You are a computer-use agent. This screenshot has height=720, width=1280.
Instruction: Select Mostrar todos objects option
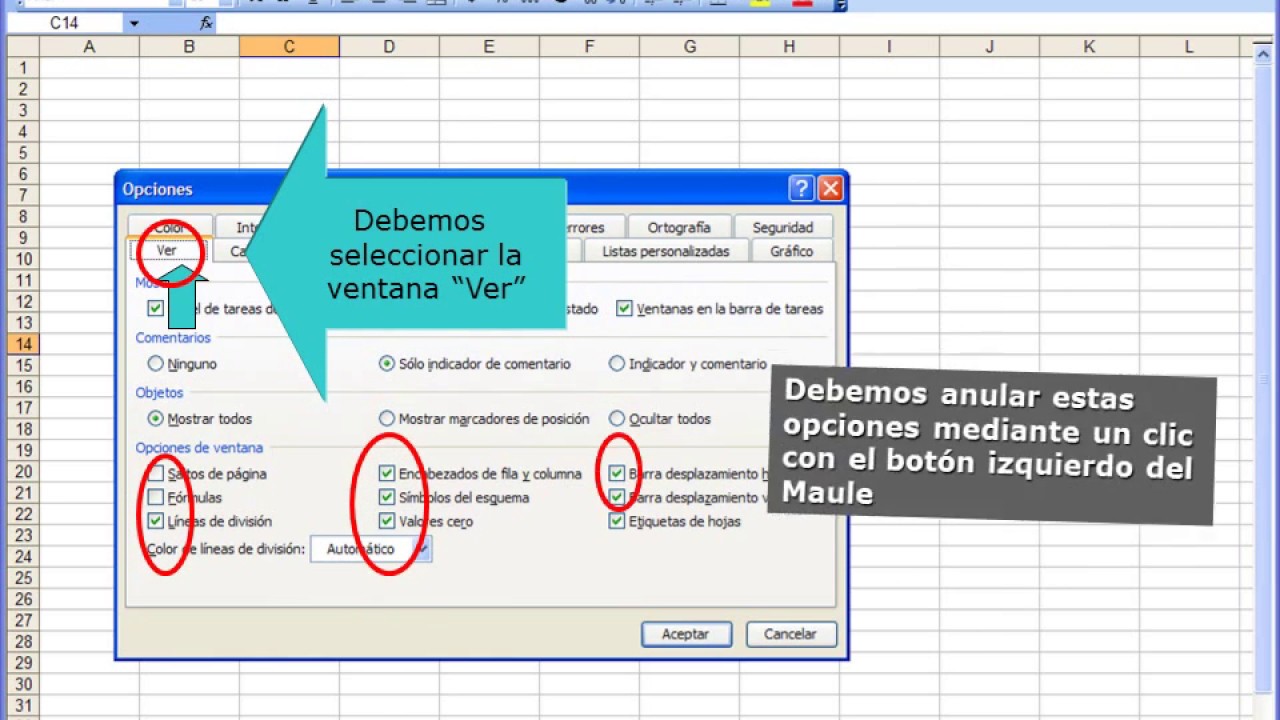(155, 419)
